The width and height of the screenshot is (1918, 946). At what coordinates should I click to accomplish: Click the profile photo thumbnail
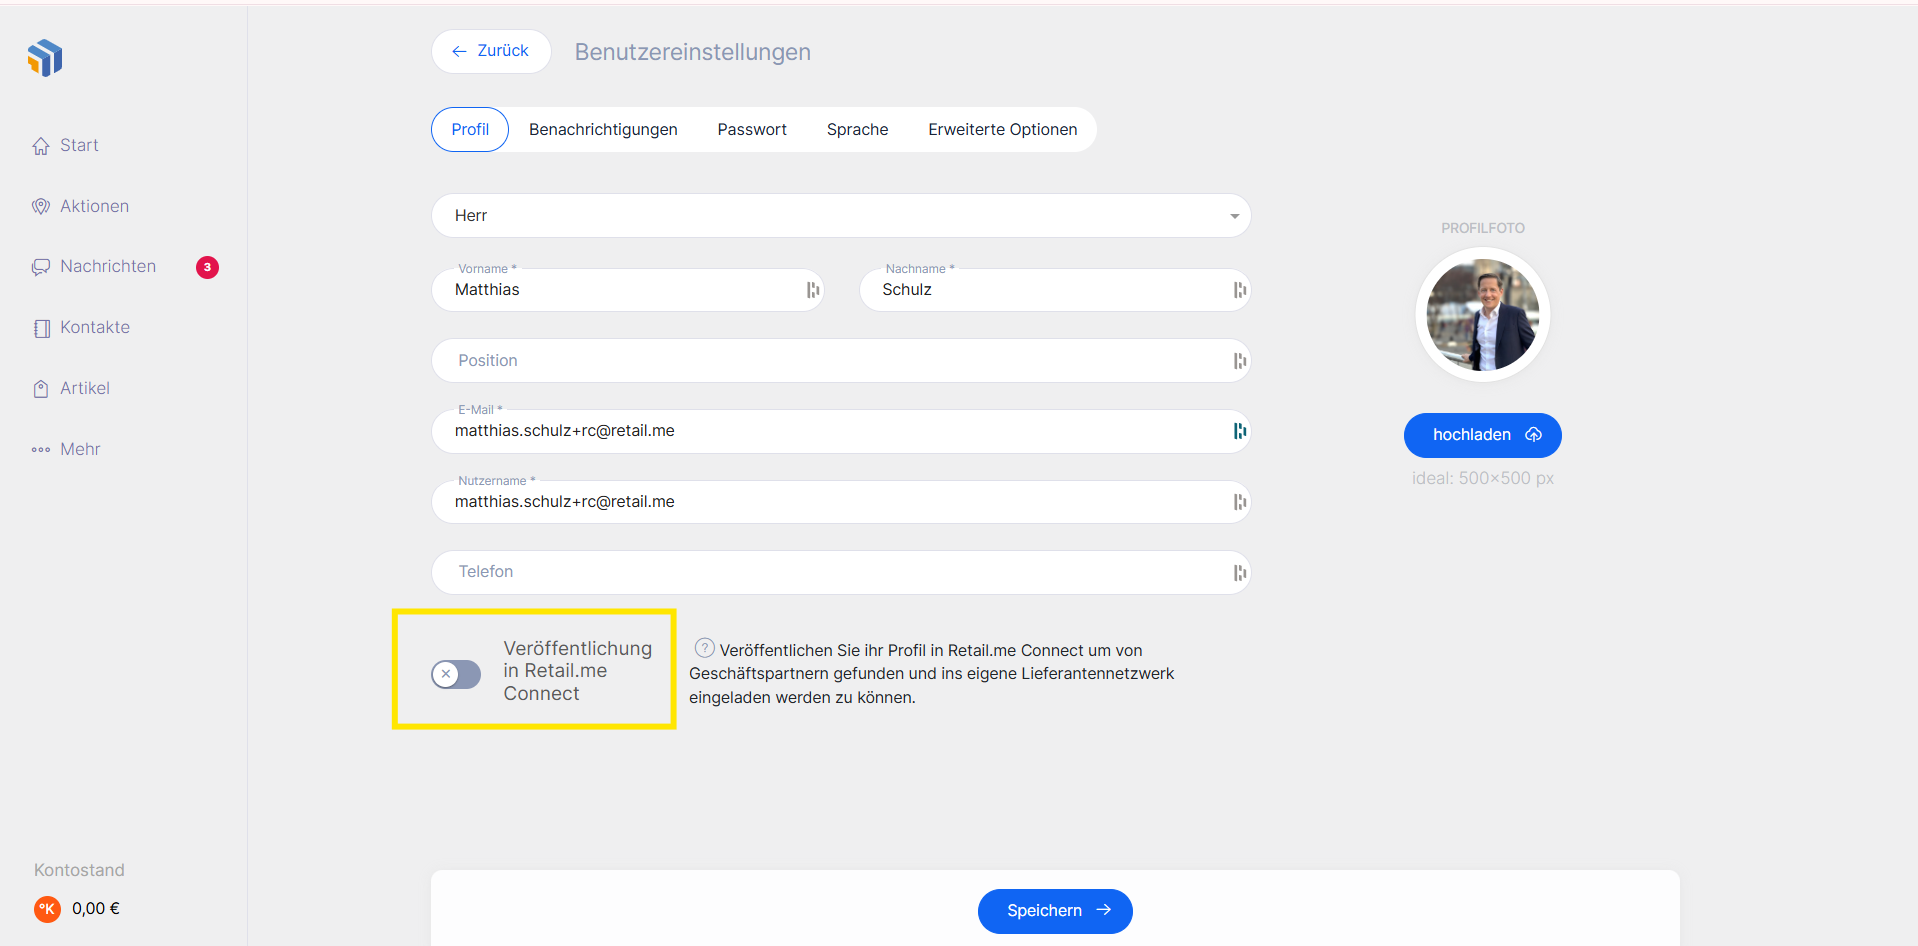point(1482,315)
